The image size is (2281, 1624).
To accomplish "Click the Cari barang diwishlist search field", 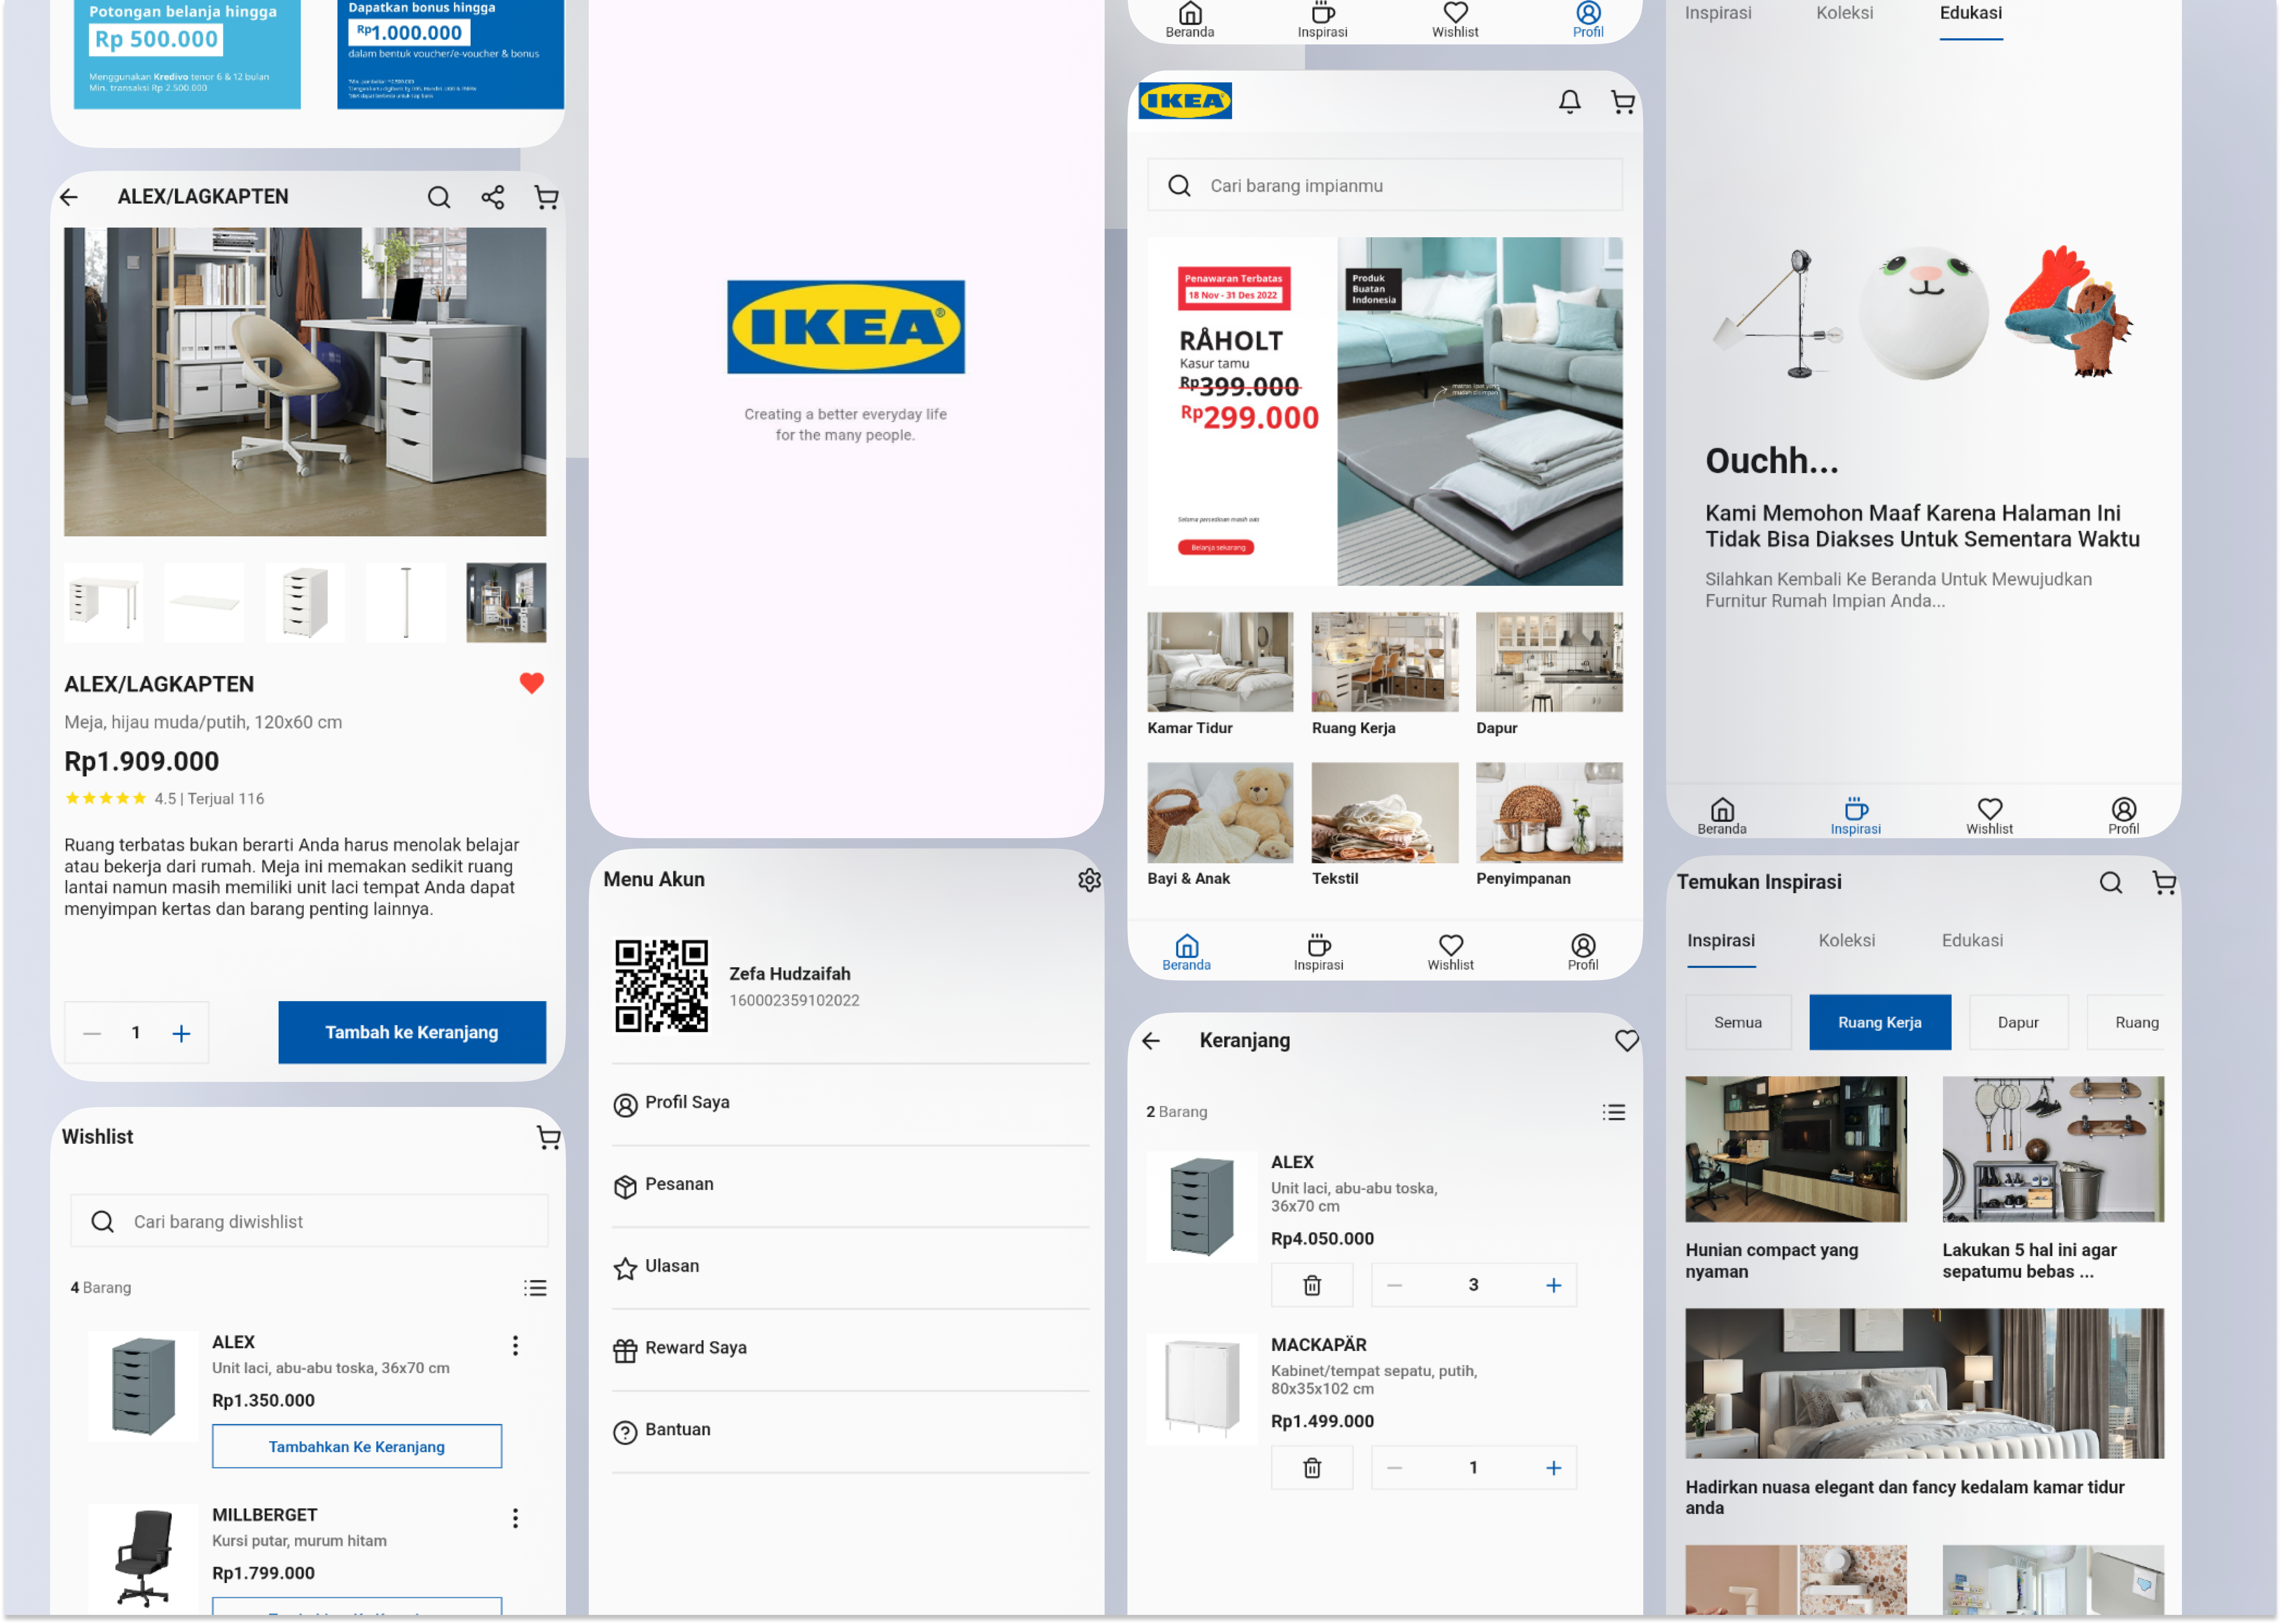I will tap(309, 1221).
